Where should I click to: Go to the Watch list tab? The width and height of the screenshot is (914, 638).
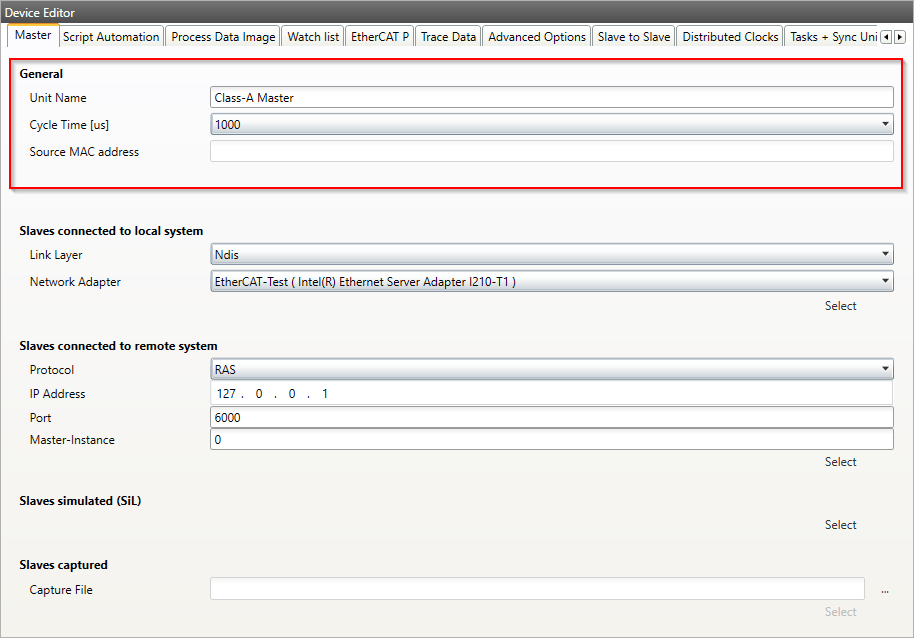click(313, 37)
